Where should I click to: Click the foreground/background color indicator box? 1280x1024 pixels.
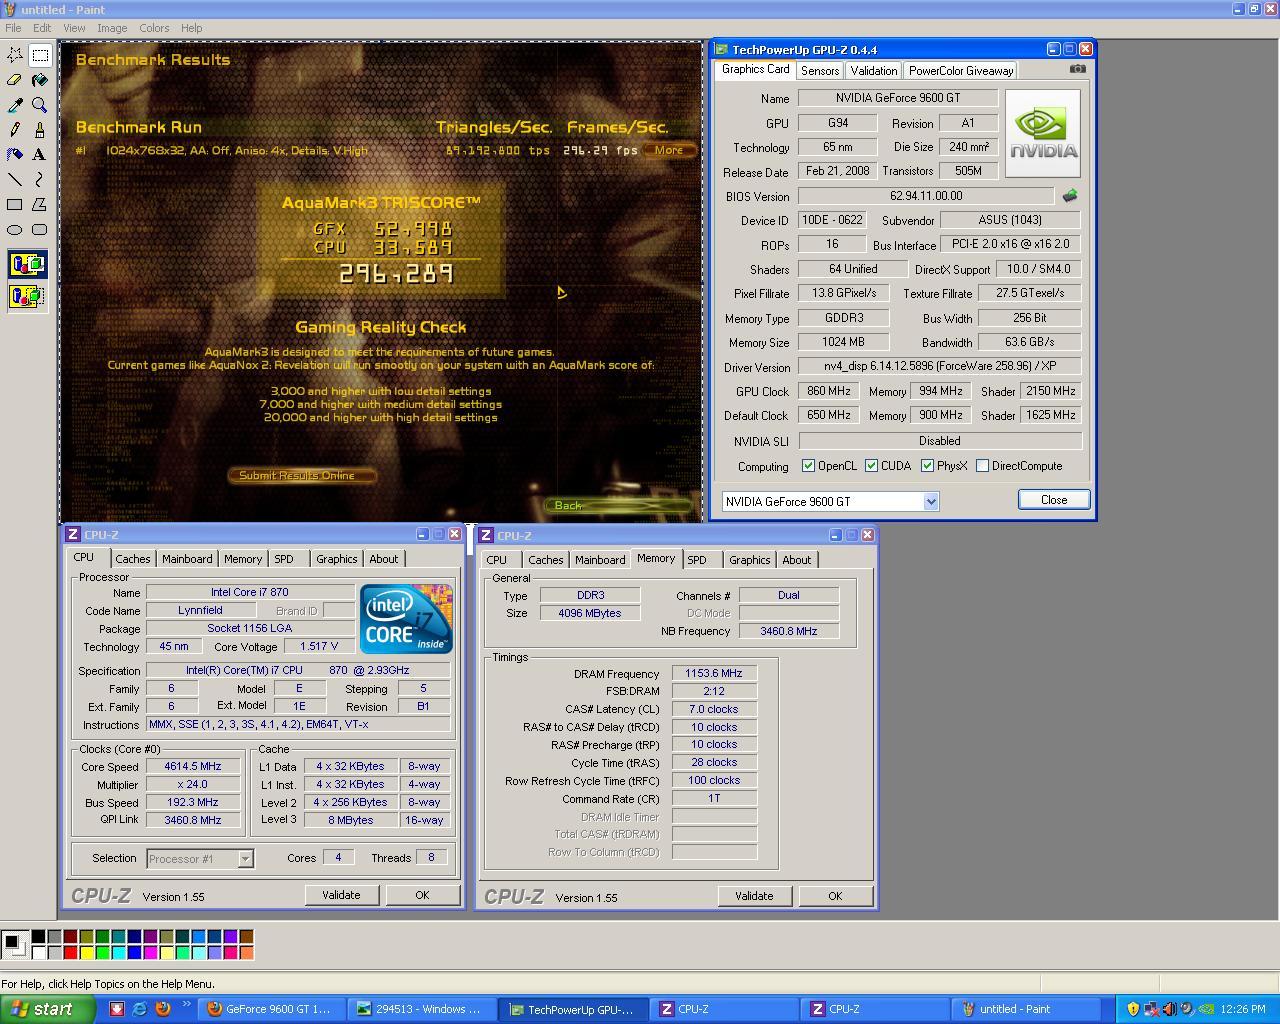point(13,943)
